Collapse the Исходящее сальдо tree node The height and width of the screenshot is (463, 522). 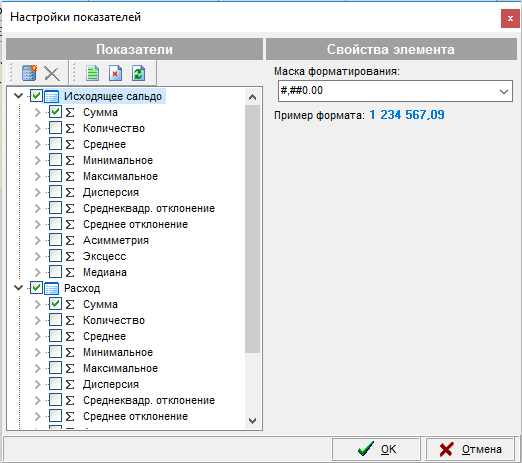[18, 96]
